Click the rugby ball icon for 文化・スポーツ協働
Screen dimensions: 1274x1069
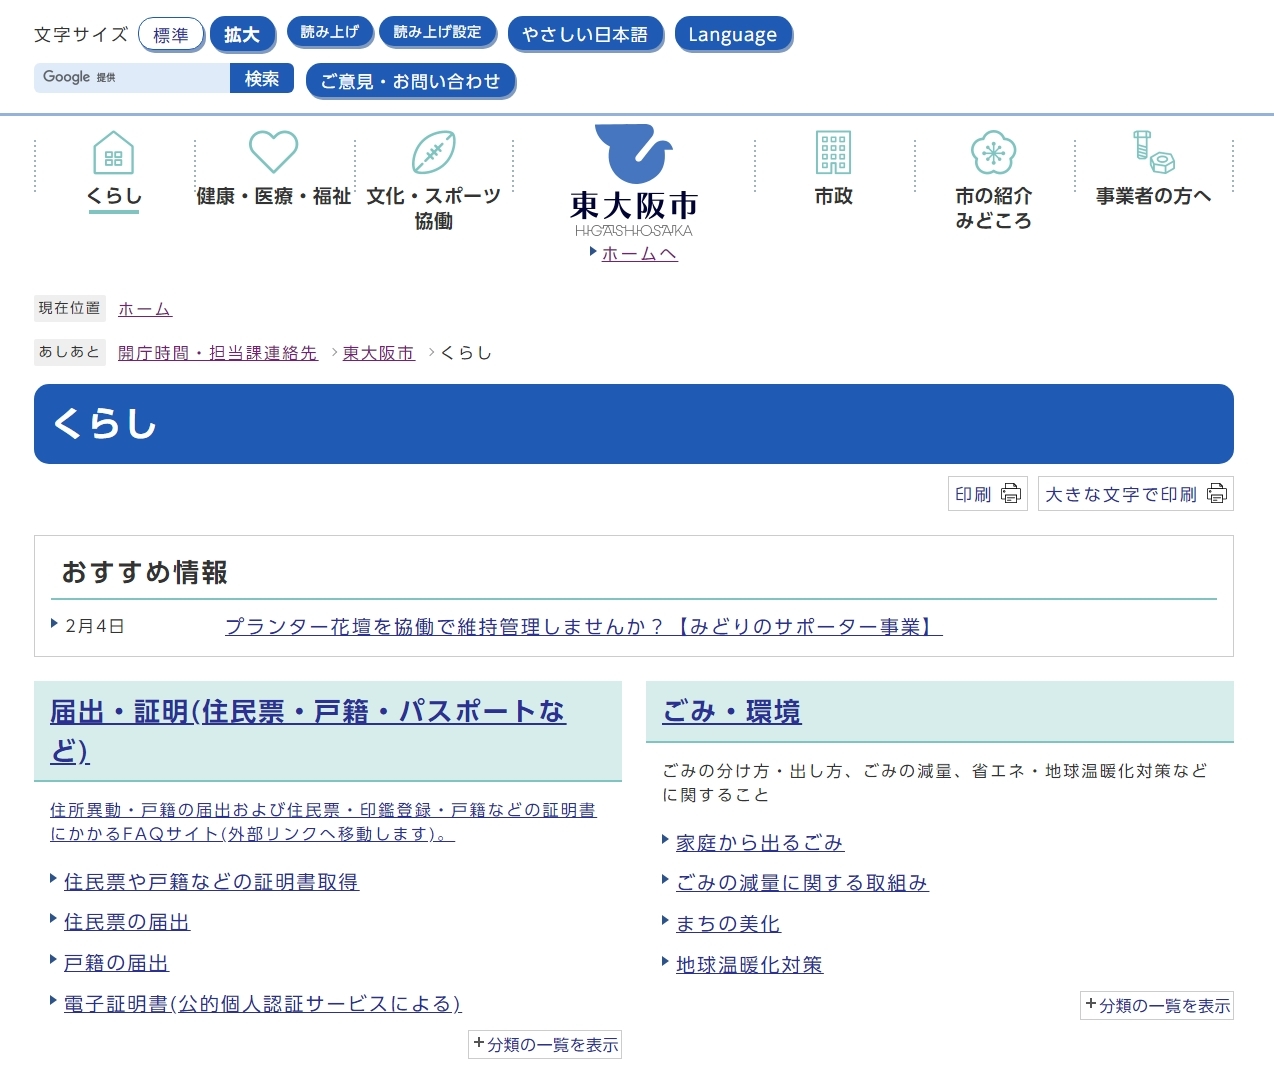click(x=432, y=152)
